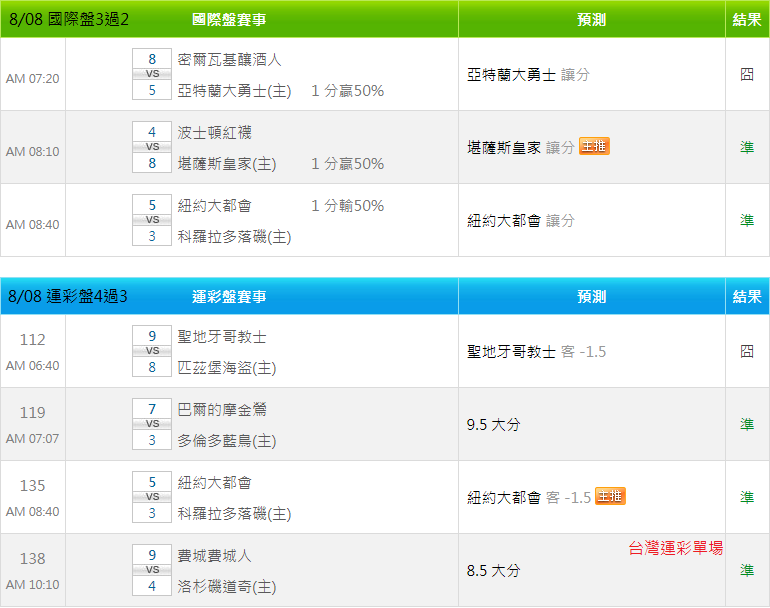Click the match number 135
770x608 pixels.
32,485
